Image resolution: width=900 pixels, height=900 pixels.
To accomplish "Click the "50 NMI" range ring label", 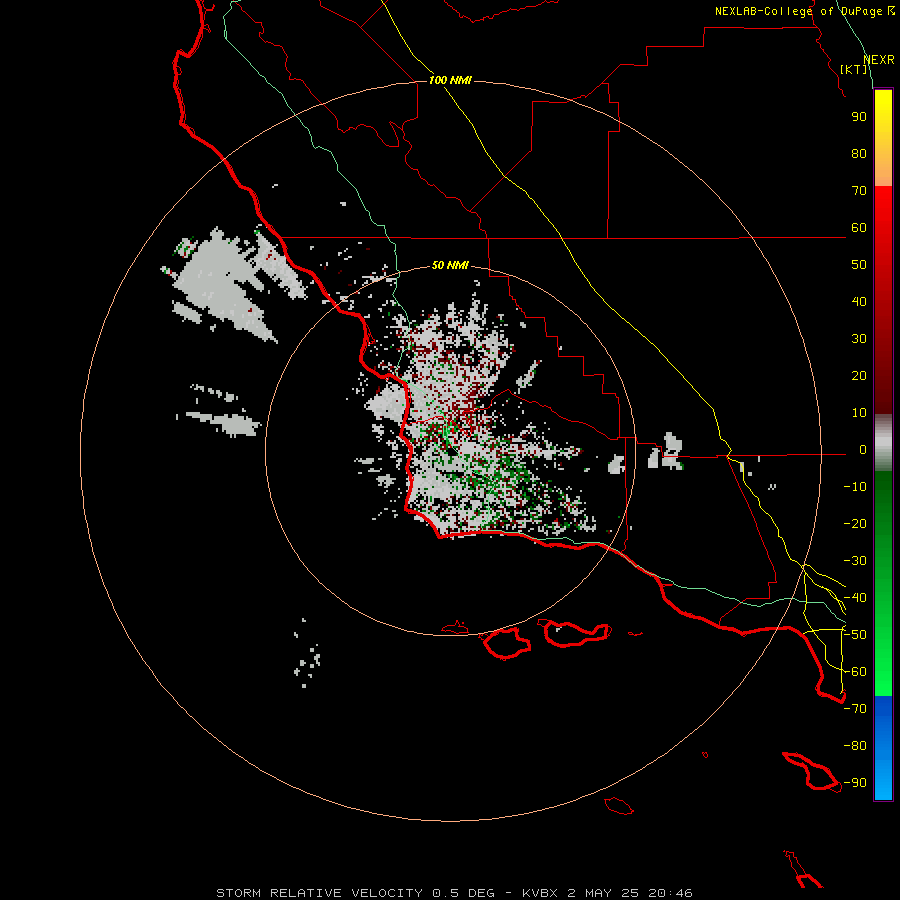I will coord(450,265).
